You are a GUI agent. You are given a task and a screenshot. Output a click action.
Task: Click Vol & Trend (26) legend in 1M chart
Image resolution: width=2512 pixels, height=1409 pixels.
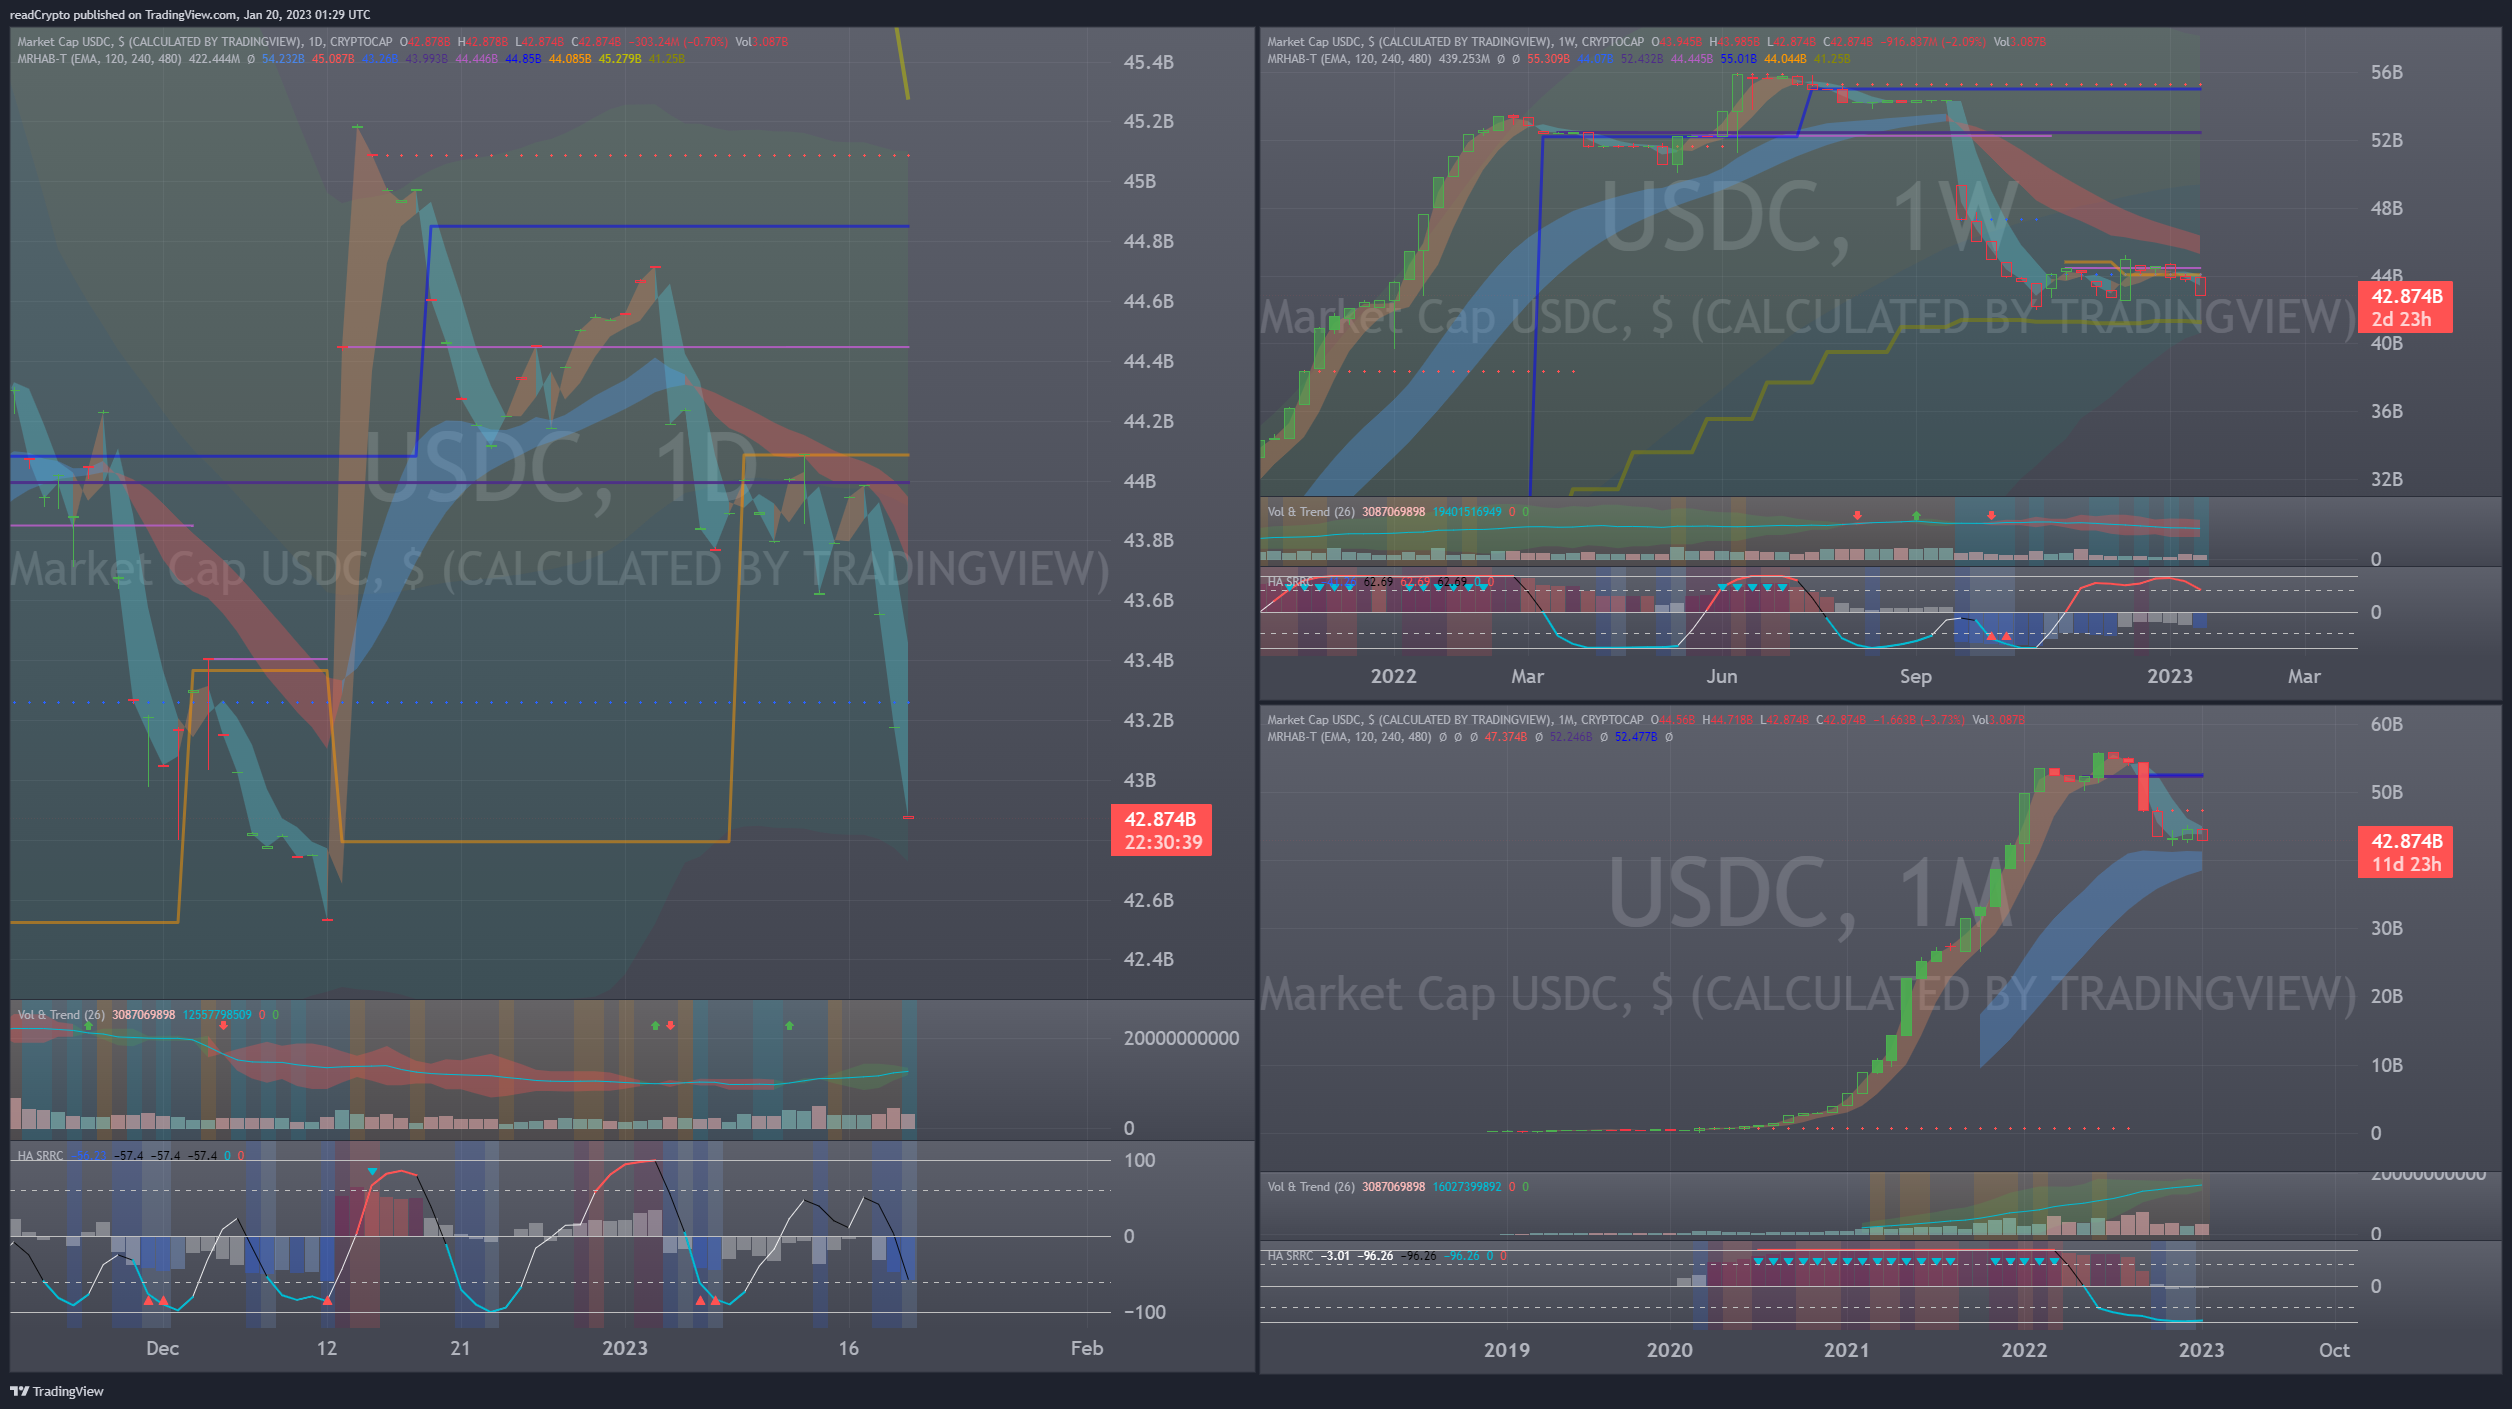[x=1311, y=1187]
